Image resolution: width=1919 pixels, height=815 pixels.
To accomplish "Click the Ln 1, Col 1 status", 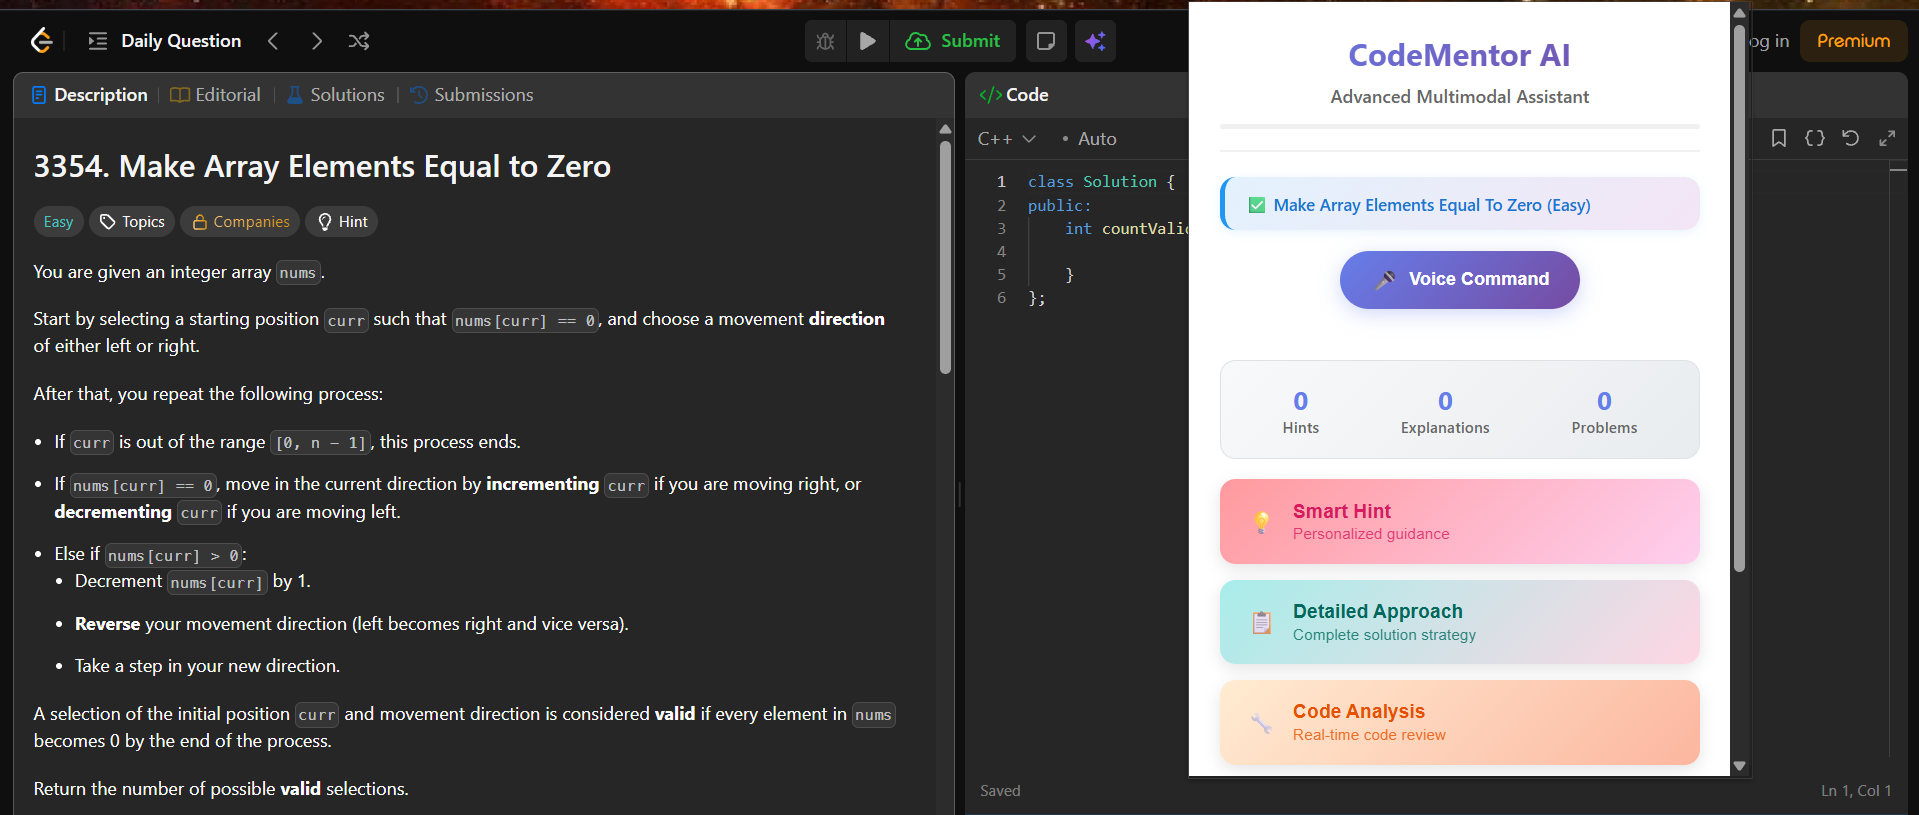I will coord(1856,791).
